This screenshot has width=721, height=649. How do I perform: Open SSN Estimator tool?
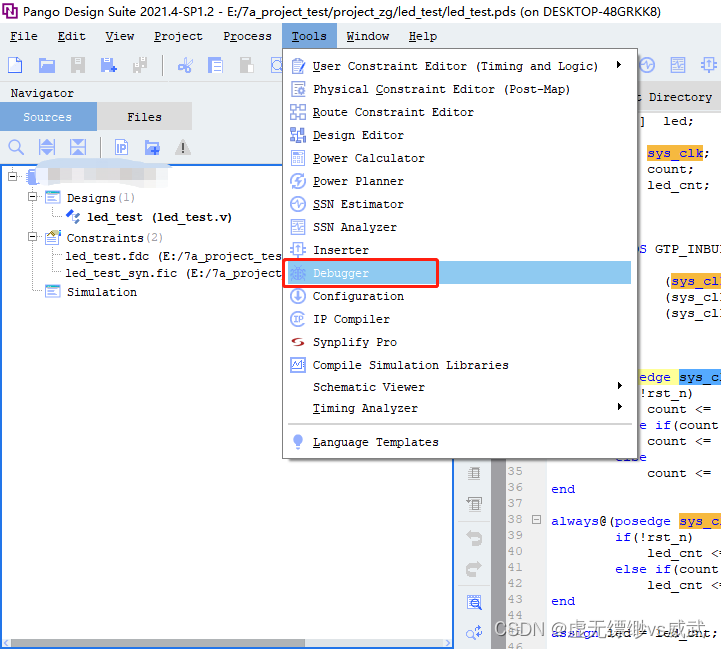[x=459, y=204]
